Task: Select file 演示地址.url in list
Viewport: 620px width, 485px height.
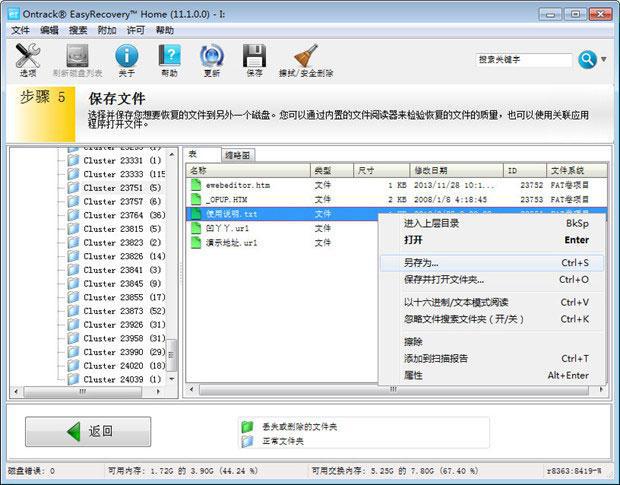Action: click(282, 243)
